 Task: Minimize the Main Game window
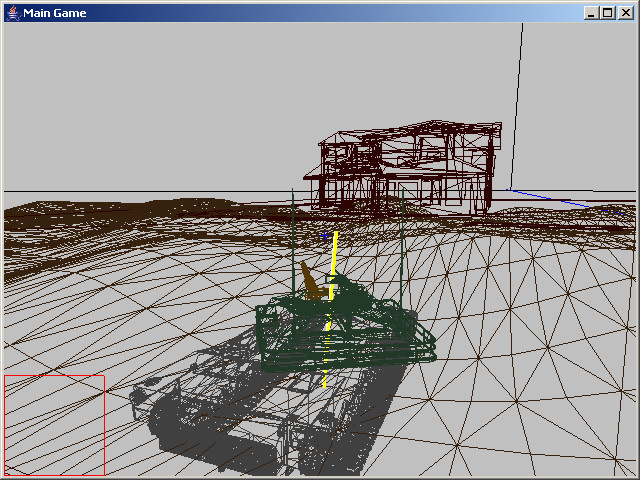tap(590, 13)
